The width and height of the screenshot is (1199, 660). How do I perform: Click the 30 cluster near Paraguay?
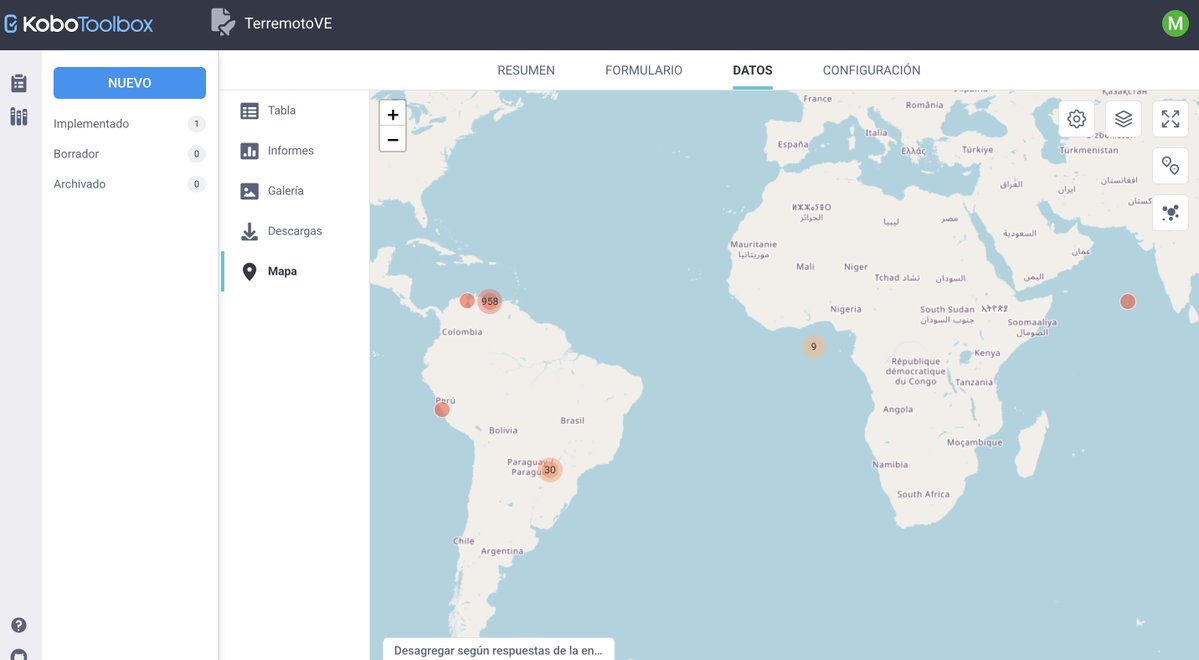pyautogui.click(x=550, y=470)
